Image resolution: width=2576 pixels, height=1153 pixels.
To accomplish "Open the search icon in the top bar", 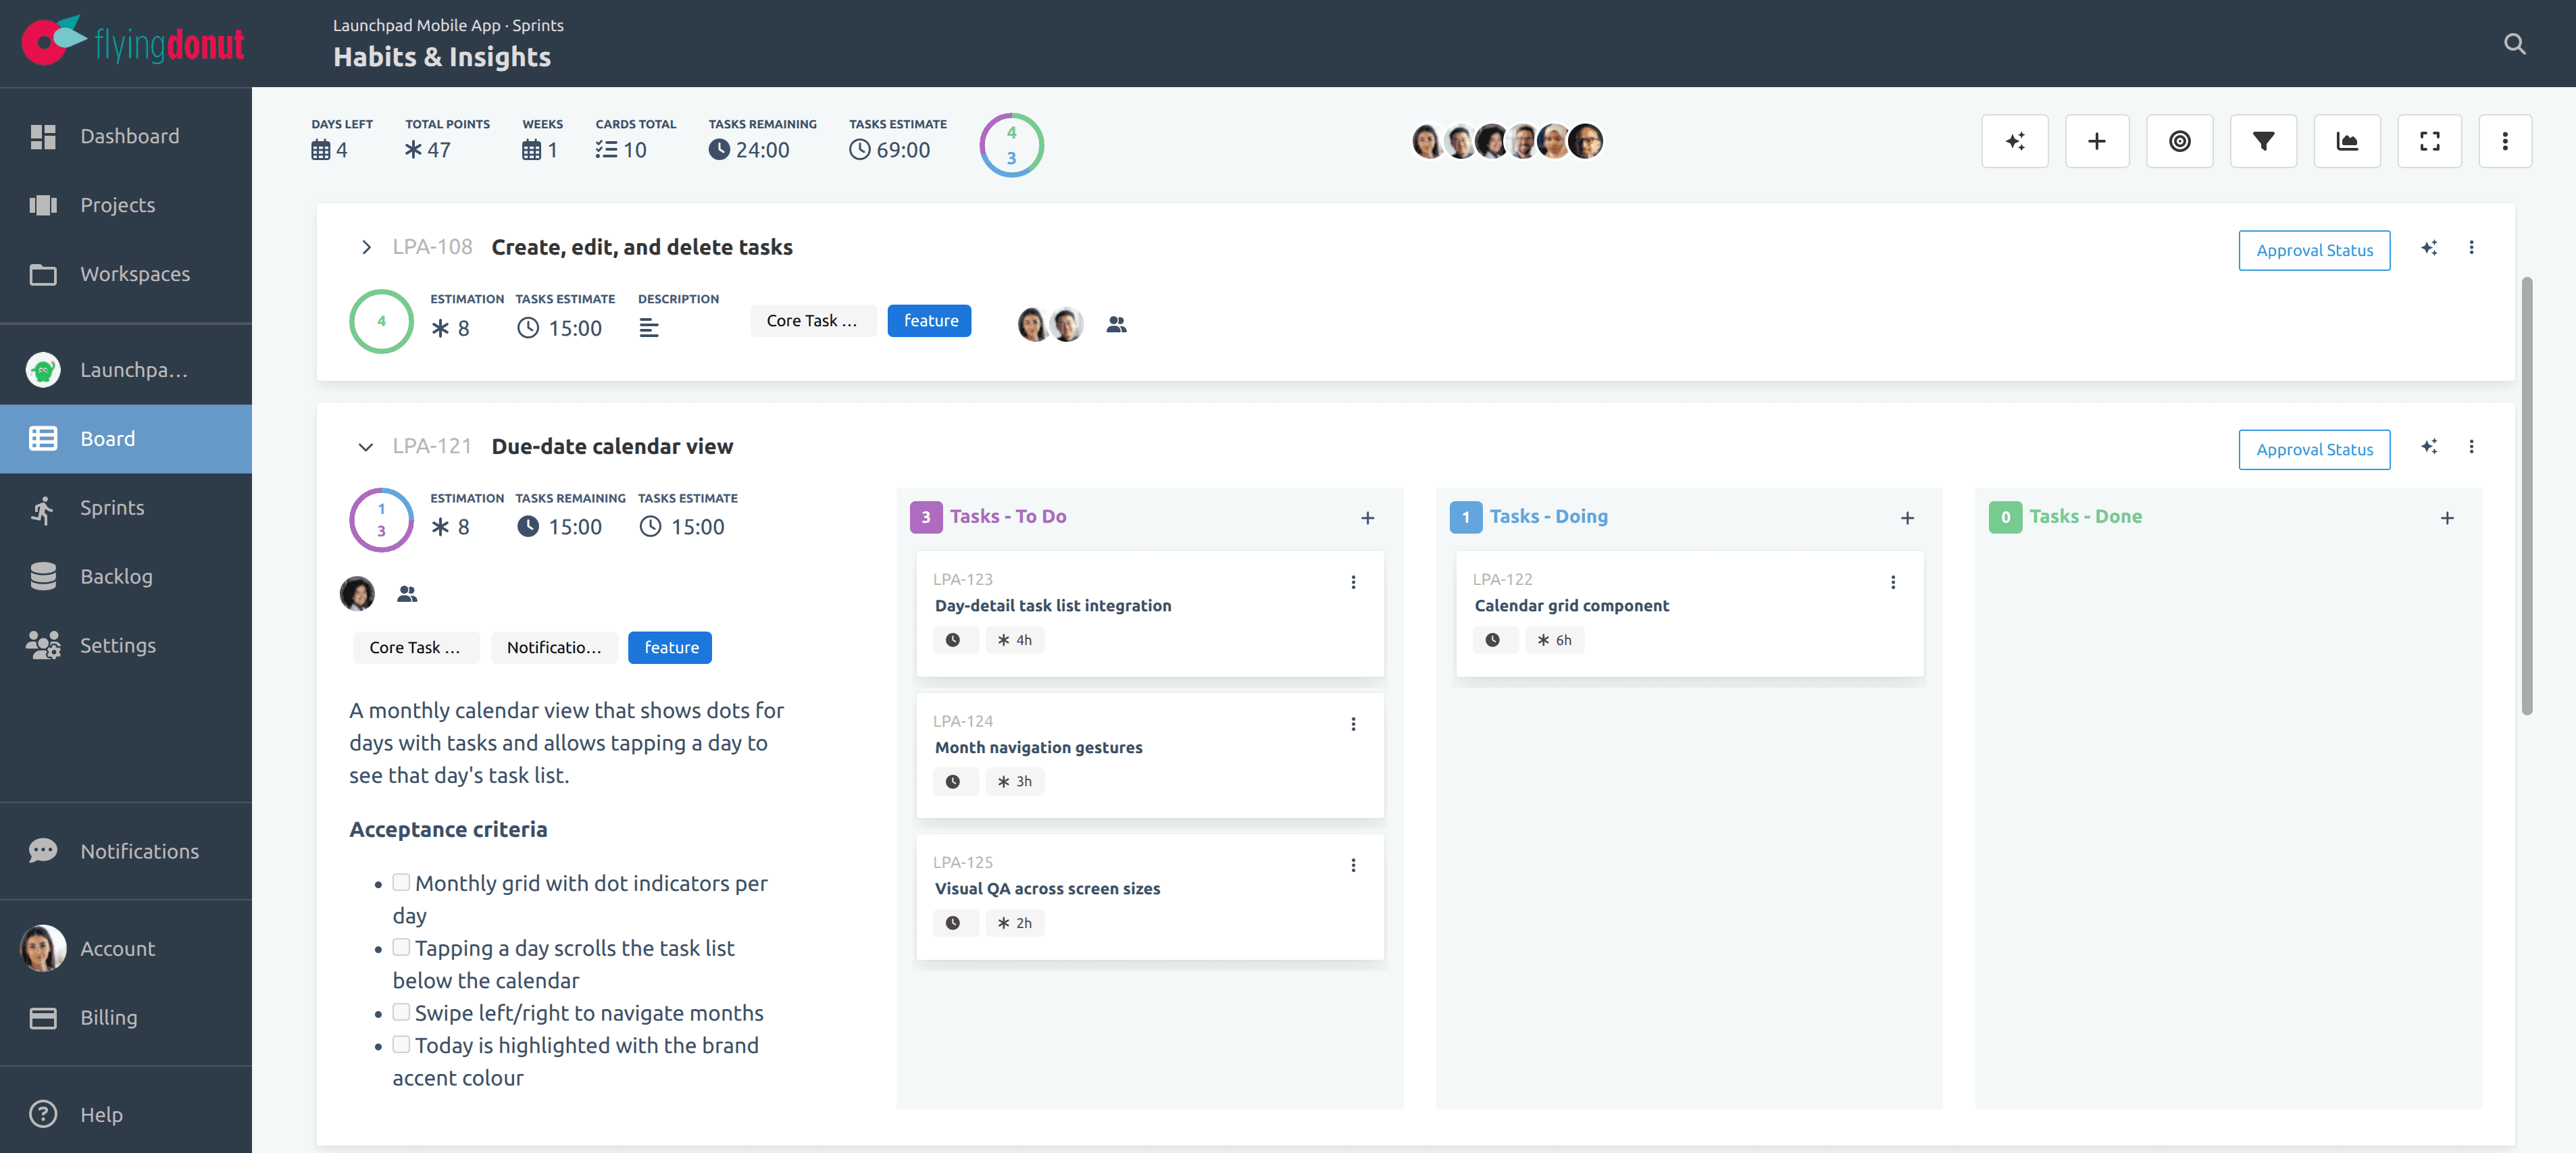I will (x=2514, y=43).
